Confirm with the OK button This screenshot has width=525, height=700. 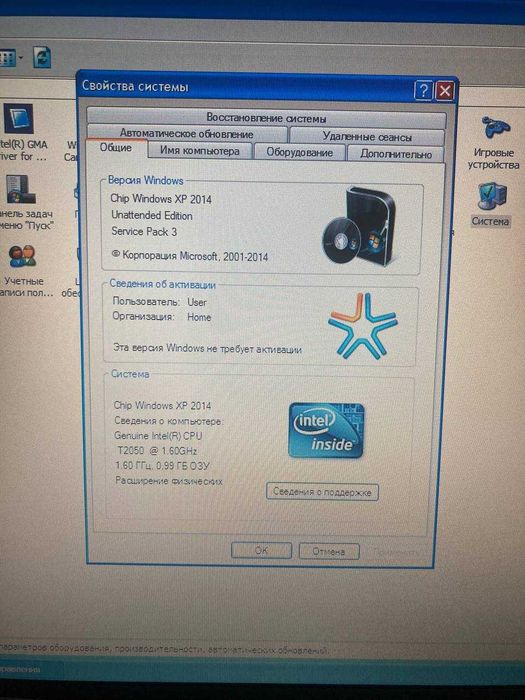(261, 550)
